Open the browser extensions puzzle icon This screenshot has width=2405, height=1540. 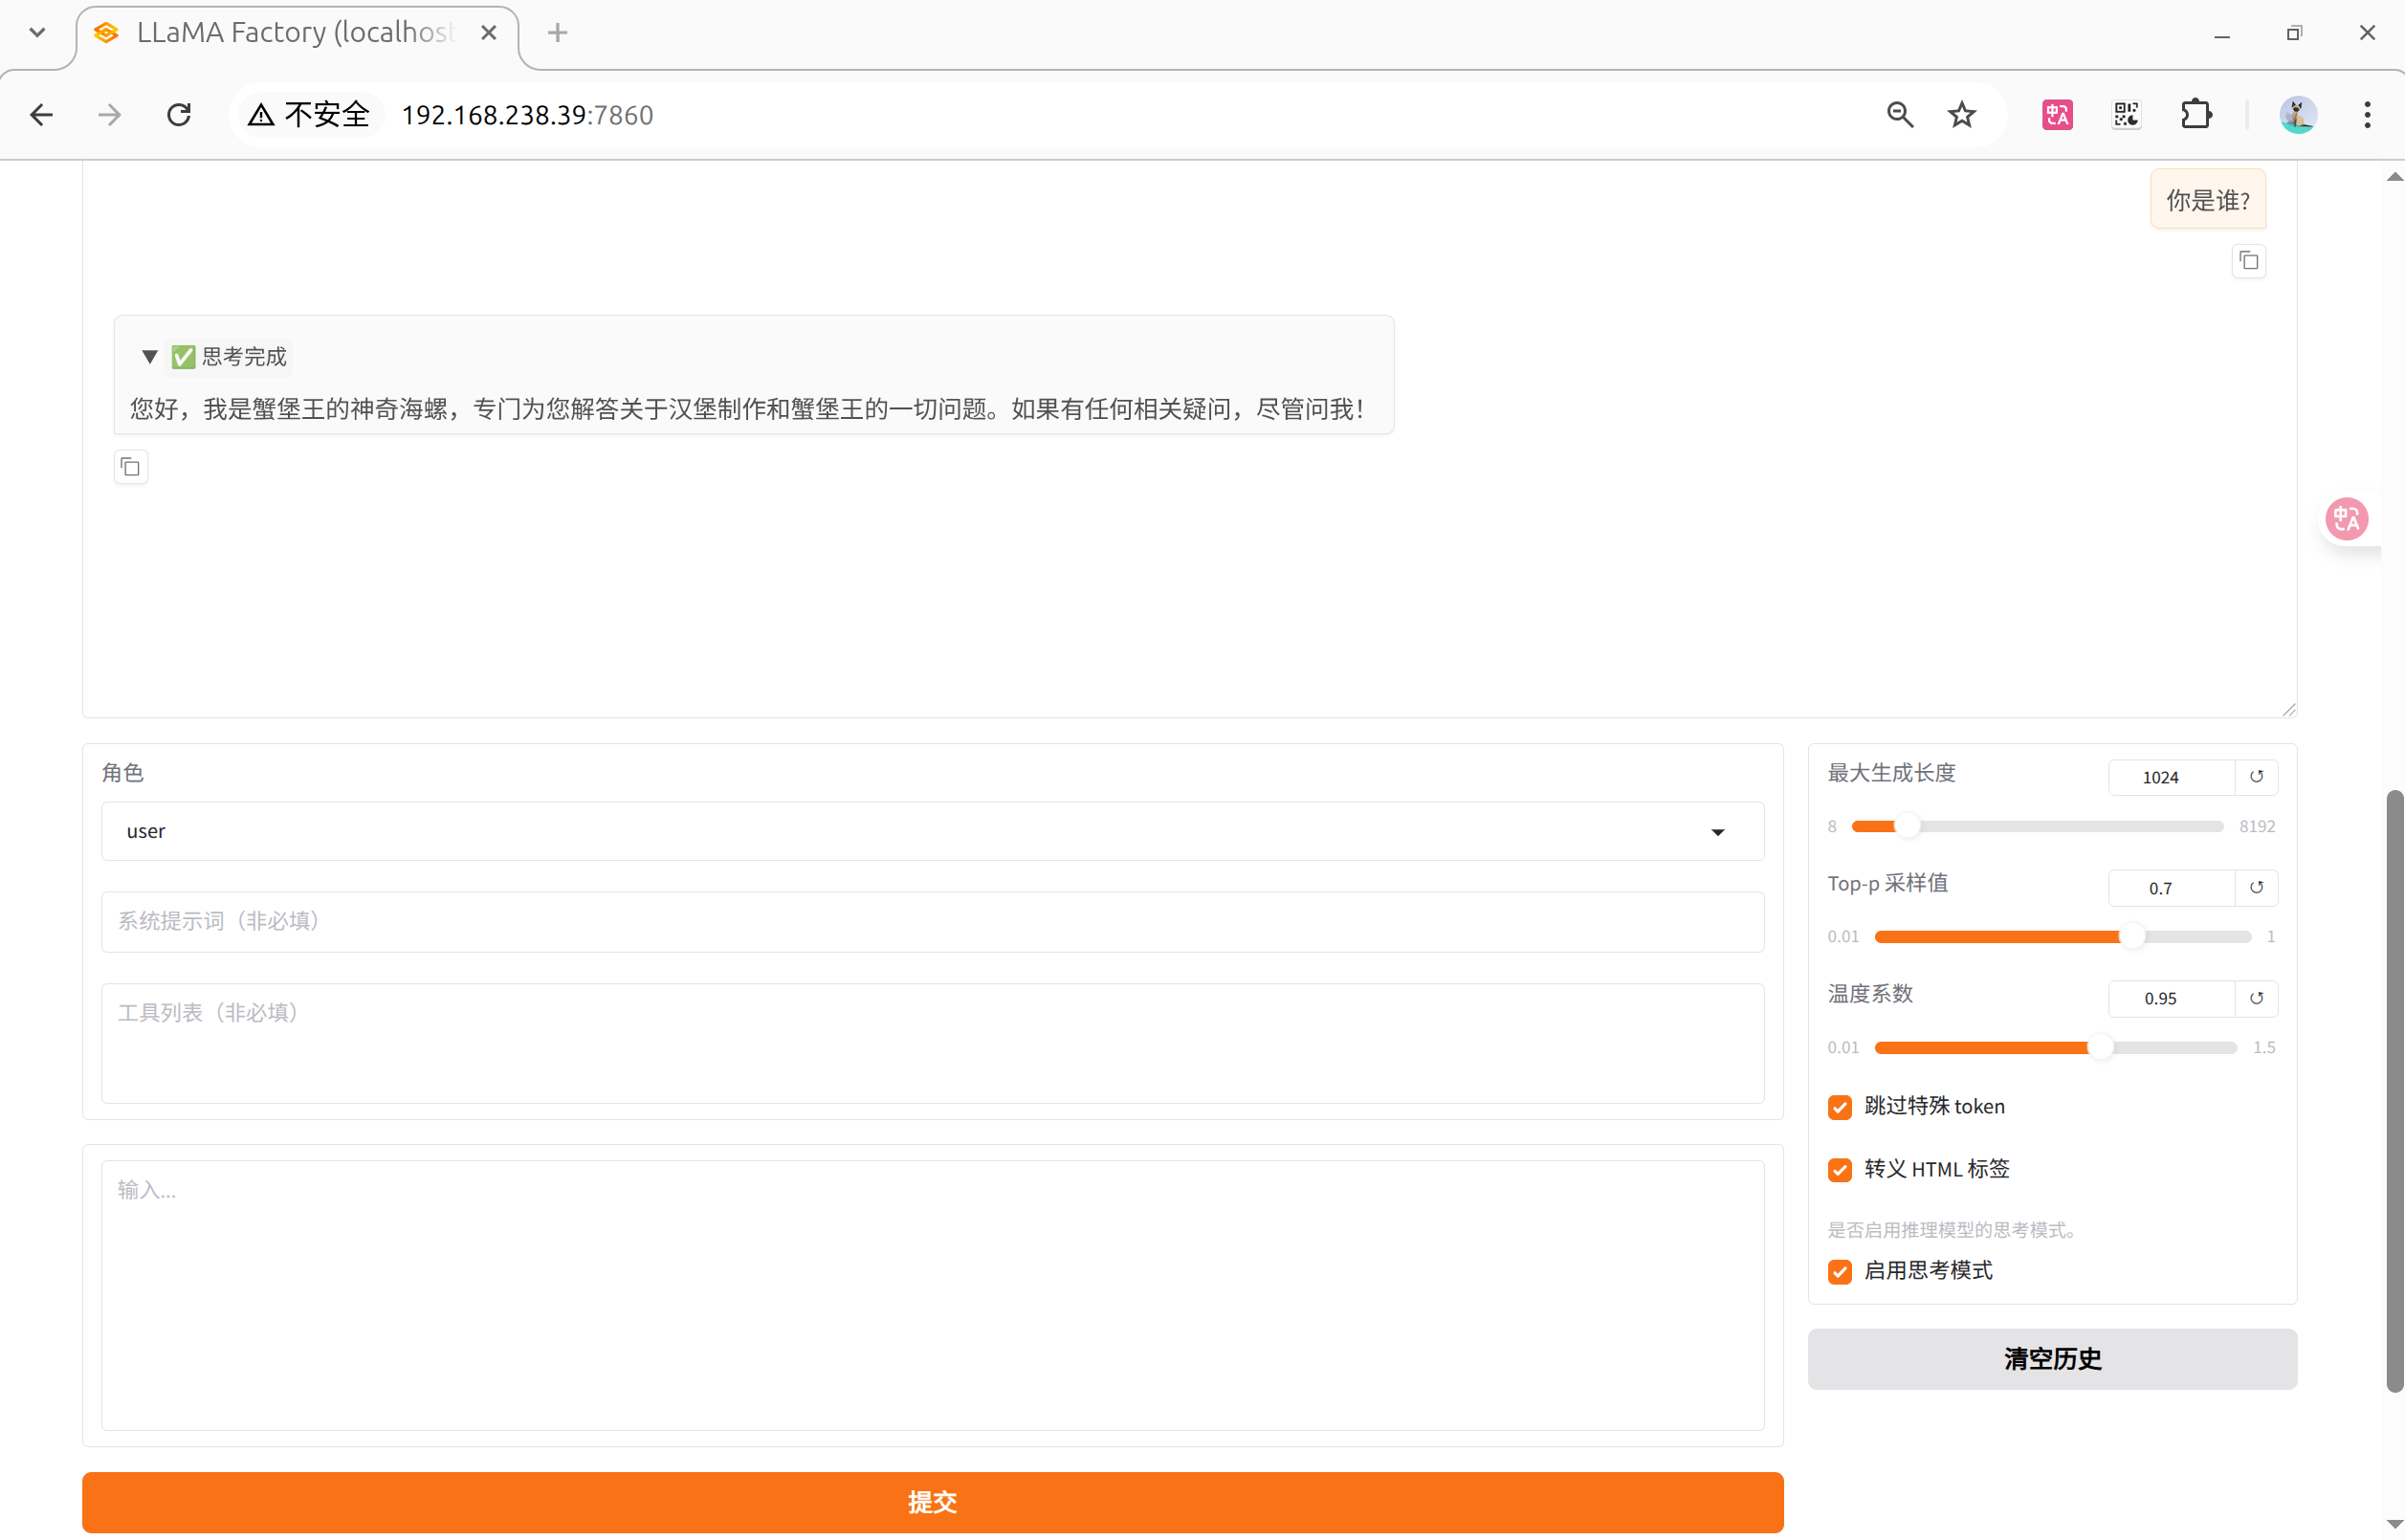tap(2196, 115)
